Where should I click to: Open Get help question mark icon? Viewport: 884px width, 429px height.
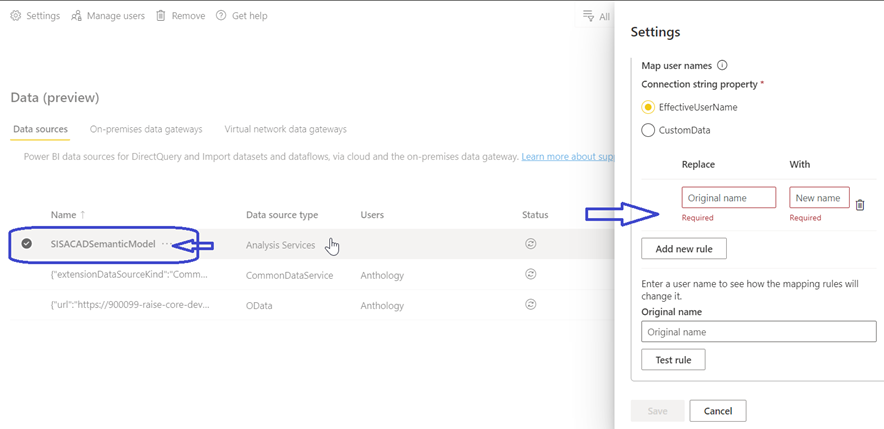[221, 16]
